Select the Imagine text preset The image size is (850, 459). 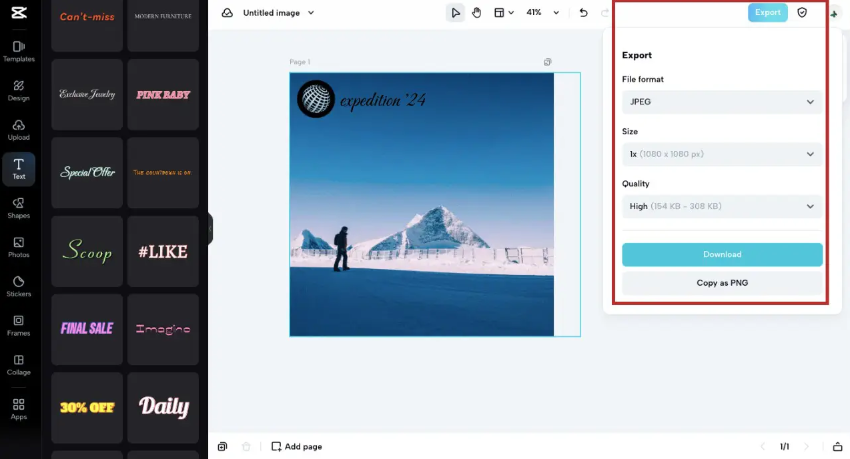[163, 329]
